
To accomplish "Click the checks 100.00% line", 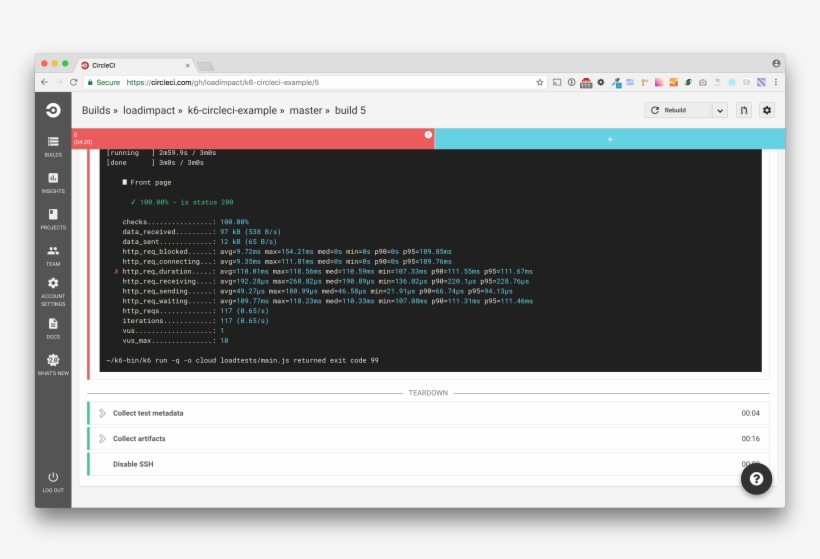I will 186,222.
